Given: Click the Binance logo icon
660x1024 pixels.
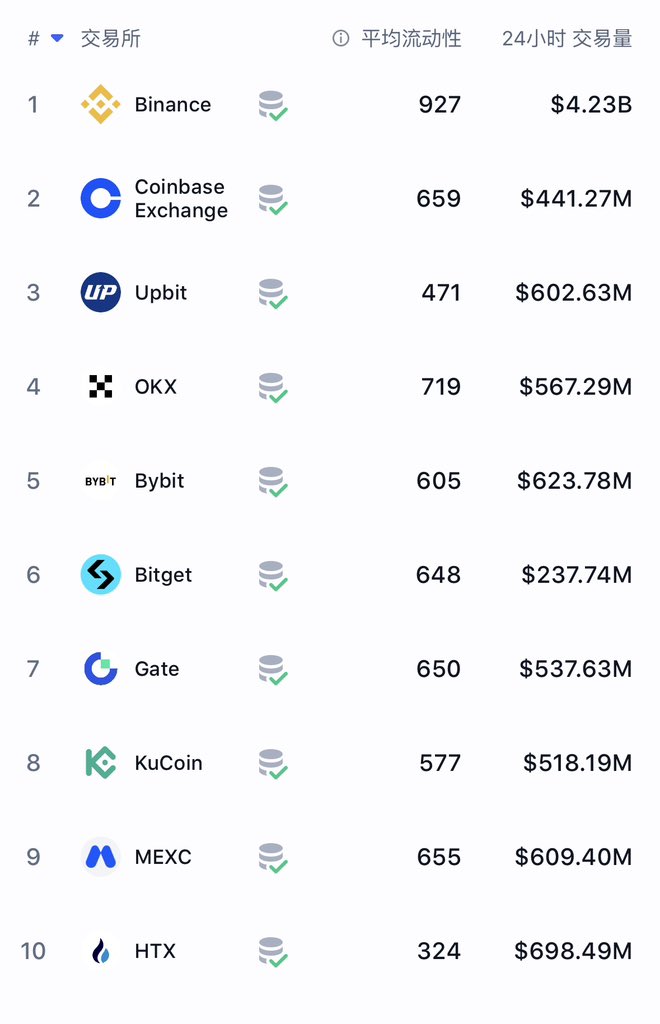Looking at the screenshot, I should click(x=101, y=104).
